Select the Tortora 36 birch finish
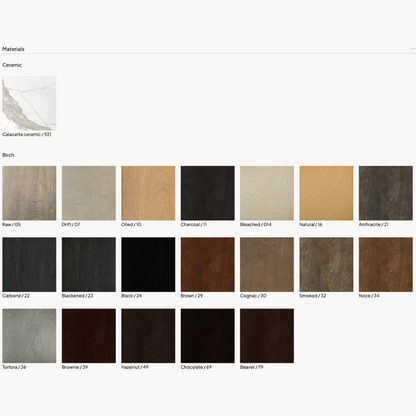This screenshot has width=416, height=416. 29,336
